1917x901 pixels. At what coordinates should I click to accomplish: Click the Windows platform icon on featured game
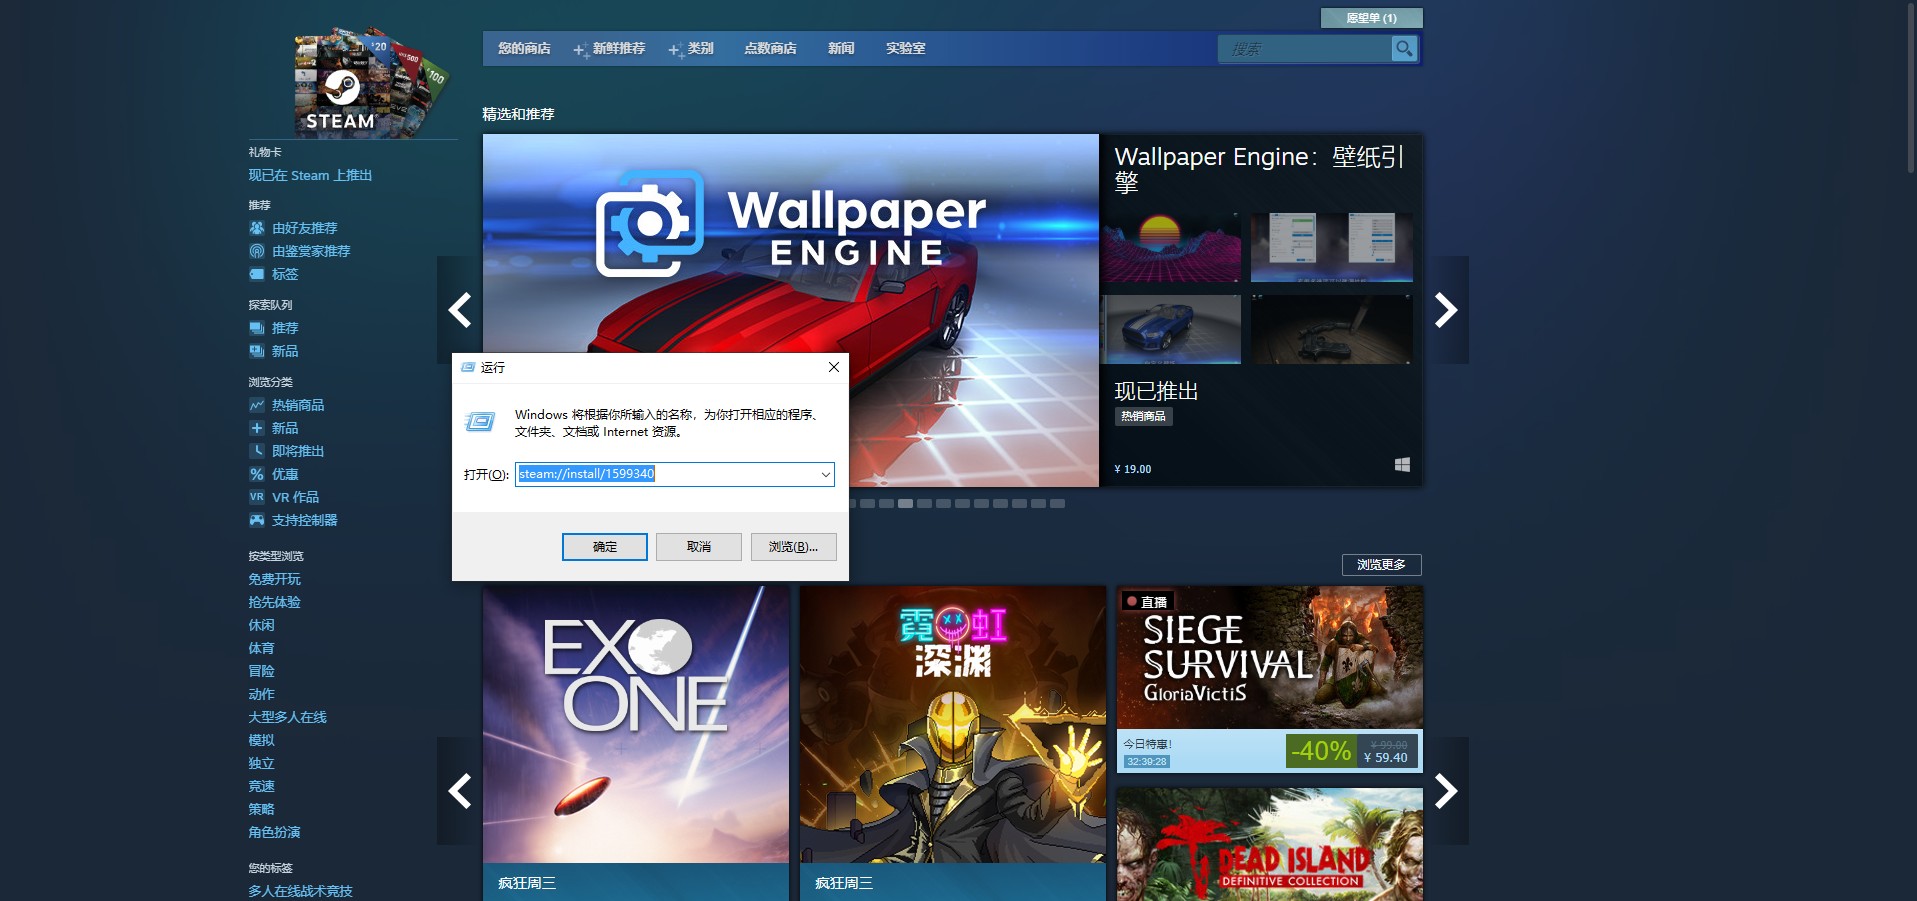1402,465
